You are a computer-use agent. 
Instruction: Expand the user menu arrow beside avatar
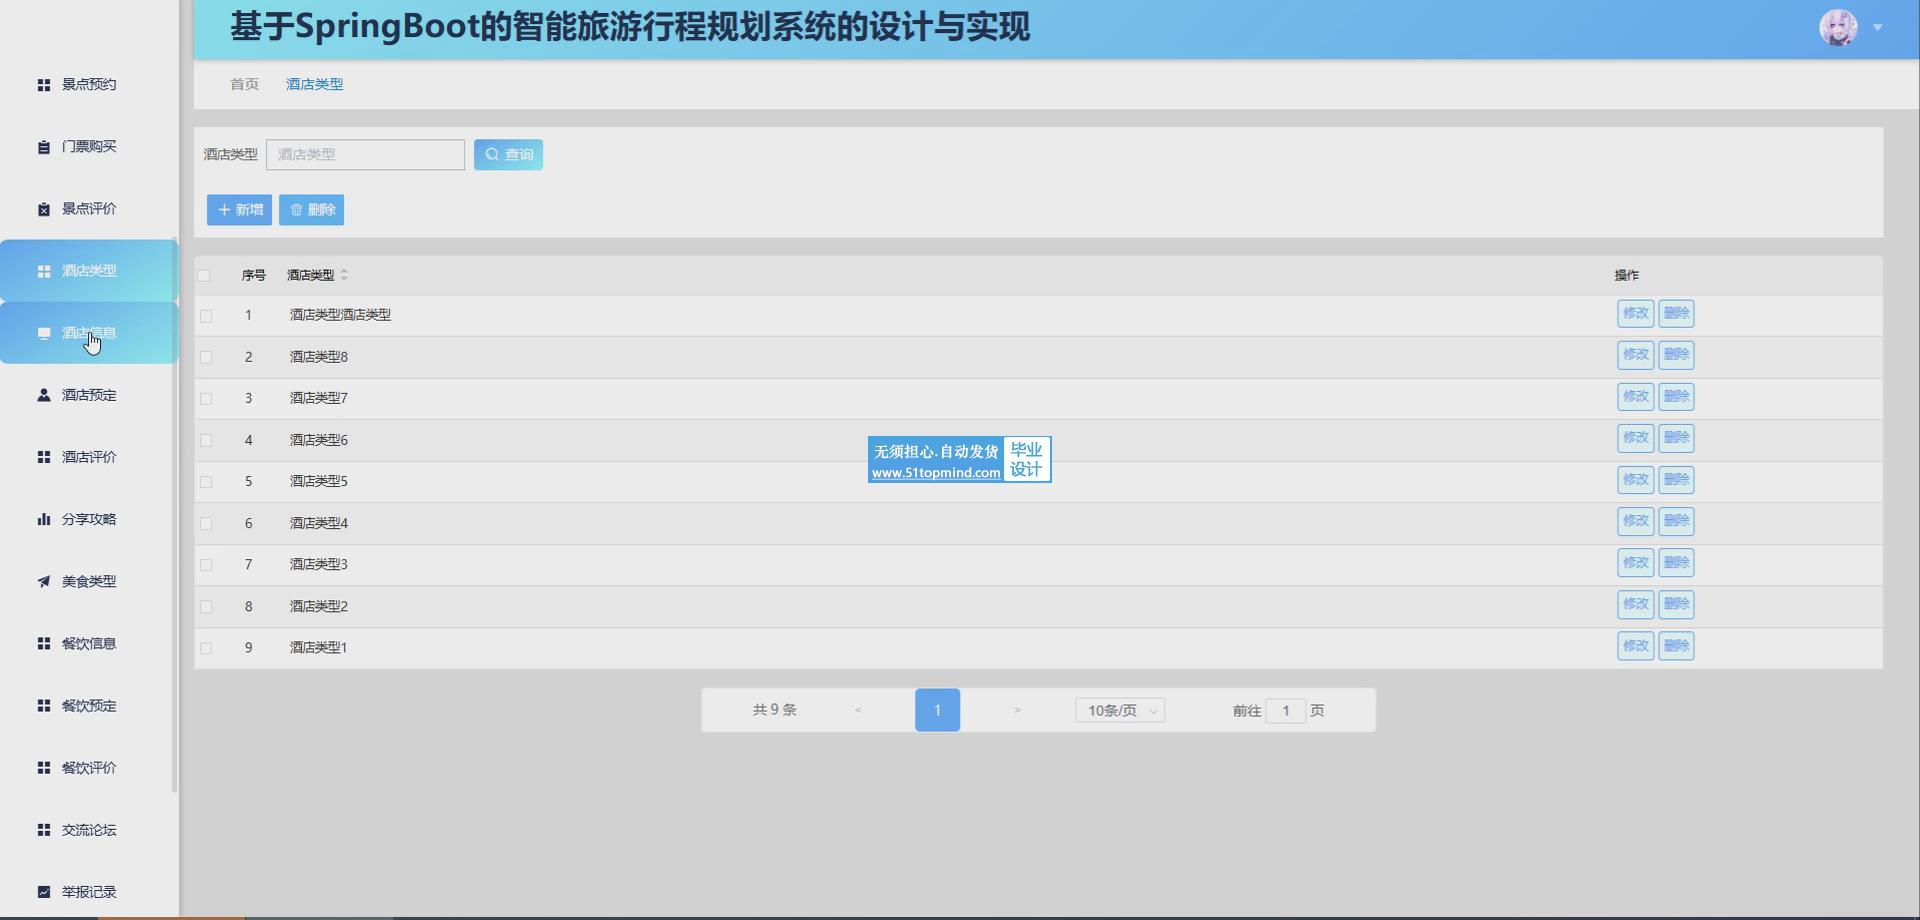[1878, 28]
